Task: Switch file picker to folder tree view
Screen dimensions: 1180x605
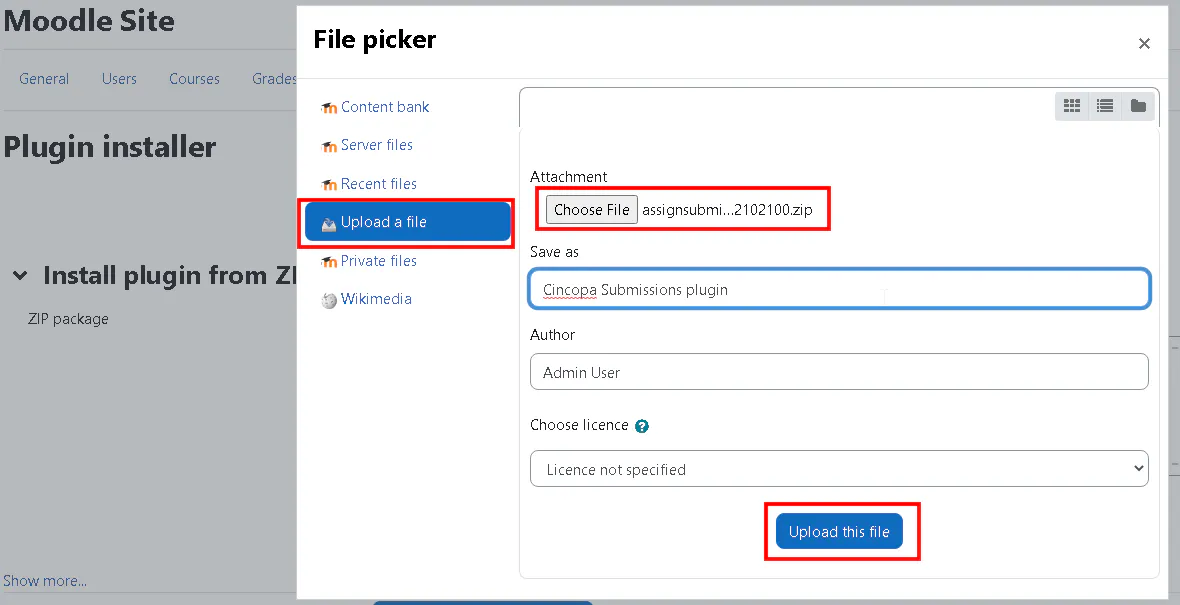Action: (x=1138, y=106)
